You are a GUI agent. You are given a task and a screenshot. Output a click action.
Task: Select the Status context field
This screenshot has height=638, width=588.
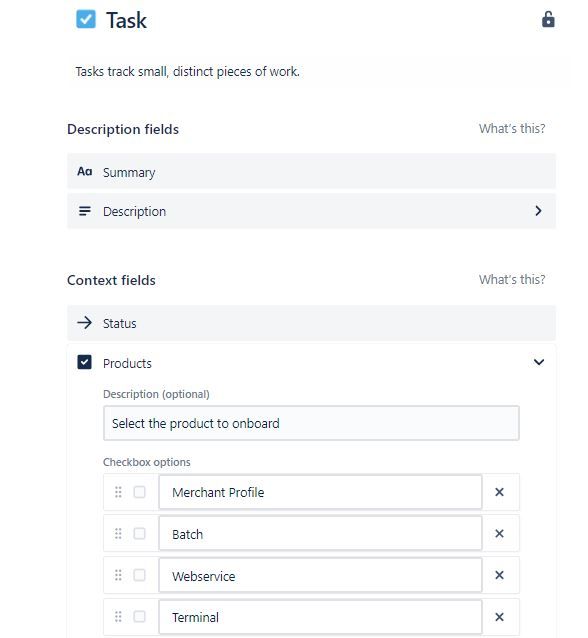311,323
